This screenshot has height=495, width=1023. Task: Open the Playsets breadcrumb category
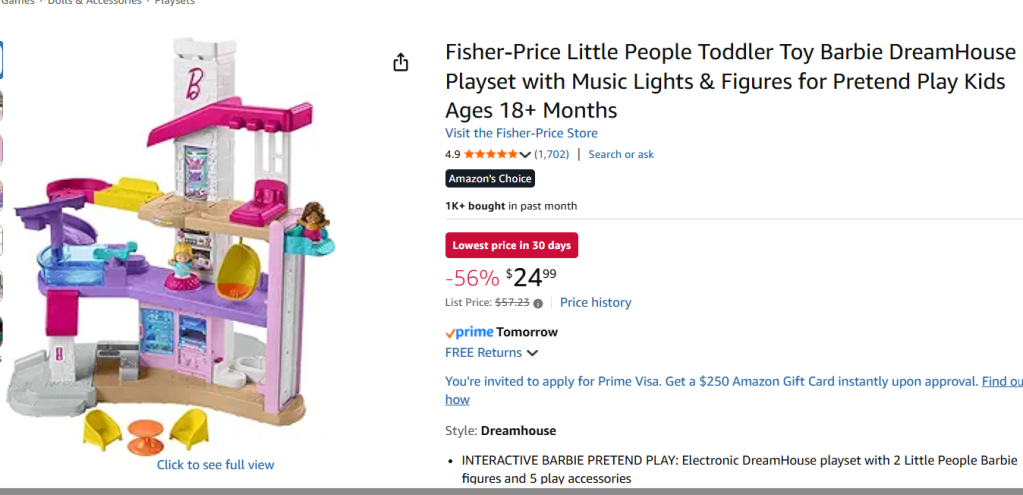[x=174, y=2]
